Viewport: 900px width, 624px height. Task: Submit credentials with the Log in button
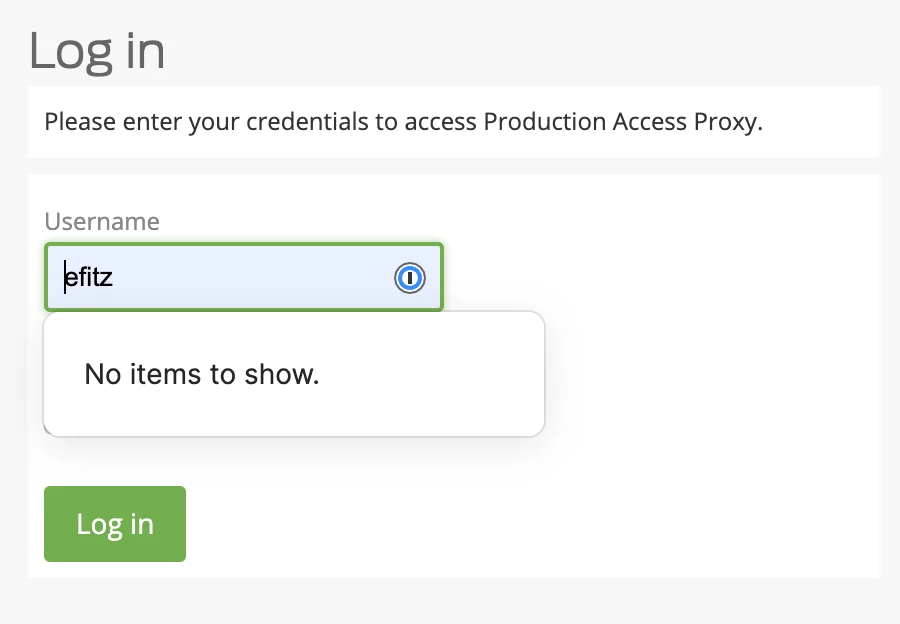115,524
